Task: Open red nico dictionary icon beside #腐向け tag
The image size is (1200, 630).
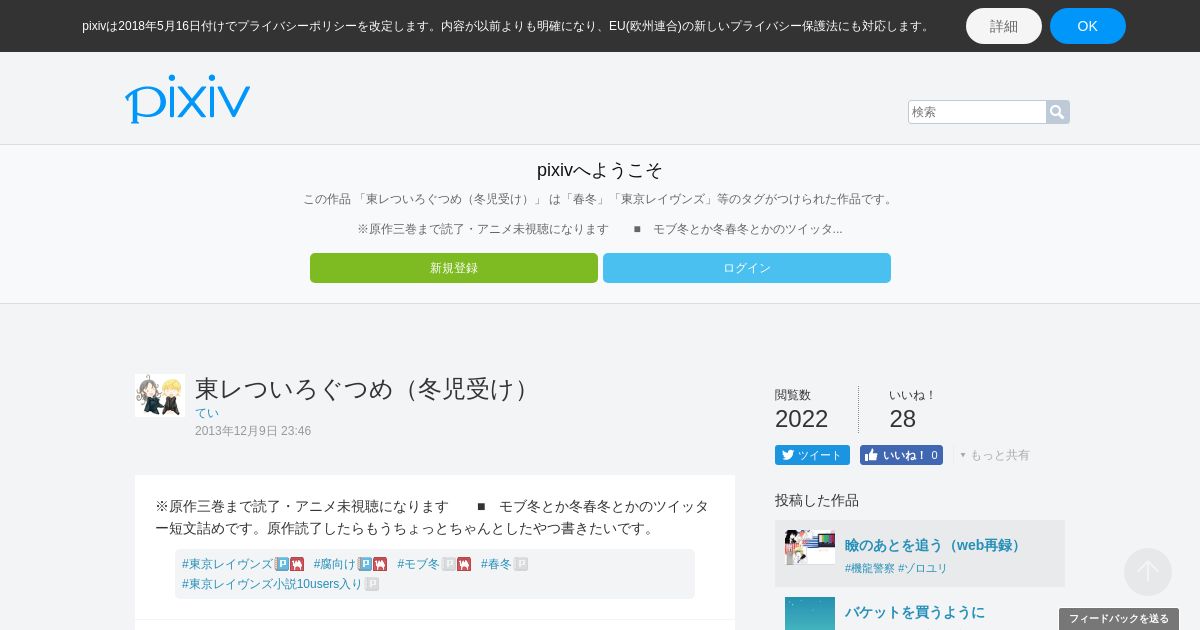Action: pos(380,564)
